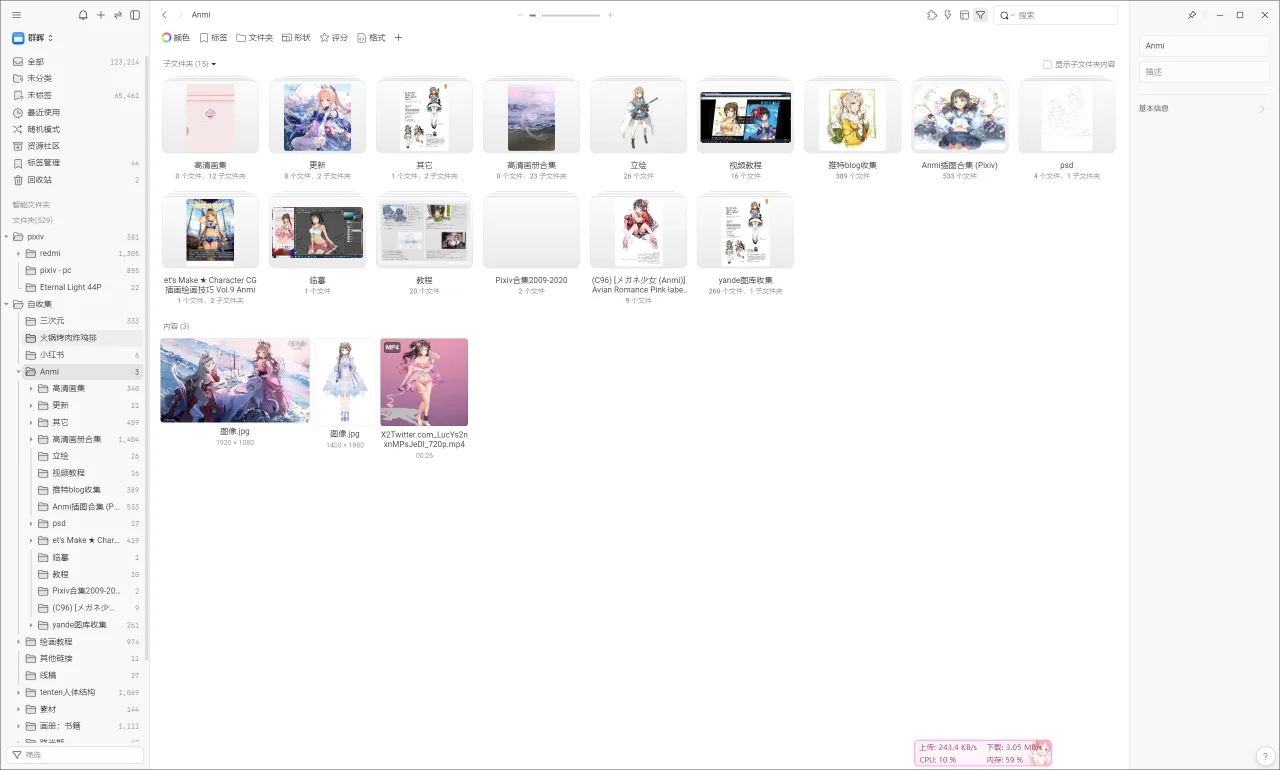
Task: Open the 颜色 color filter
Action: pyautogui.click(x=175, y=38)
